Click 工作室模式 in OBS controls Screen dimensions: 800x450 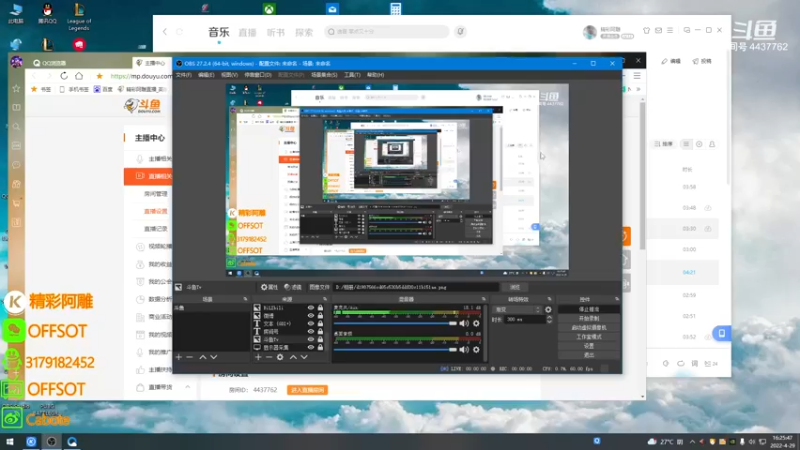tap(589, 337)
